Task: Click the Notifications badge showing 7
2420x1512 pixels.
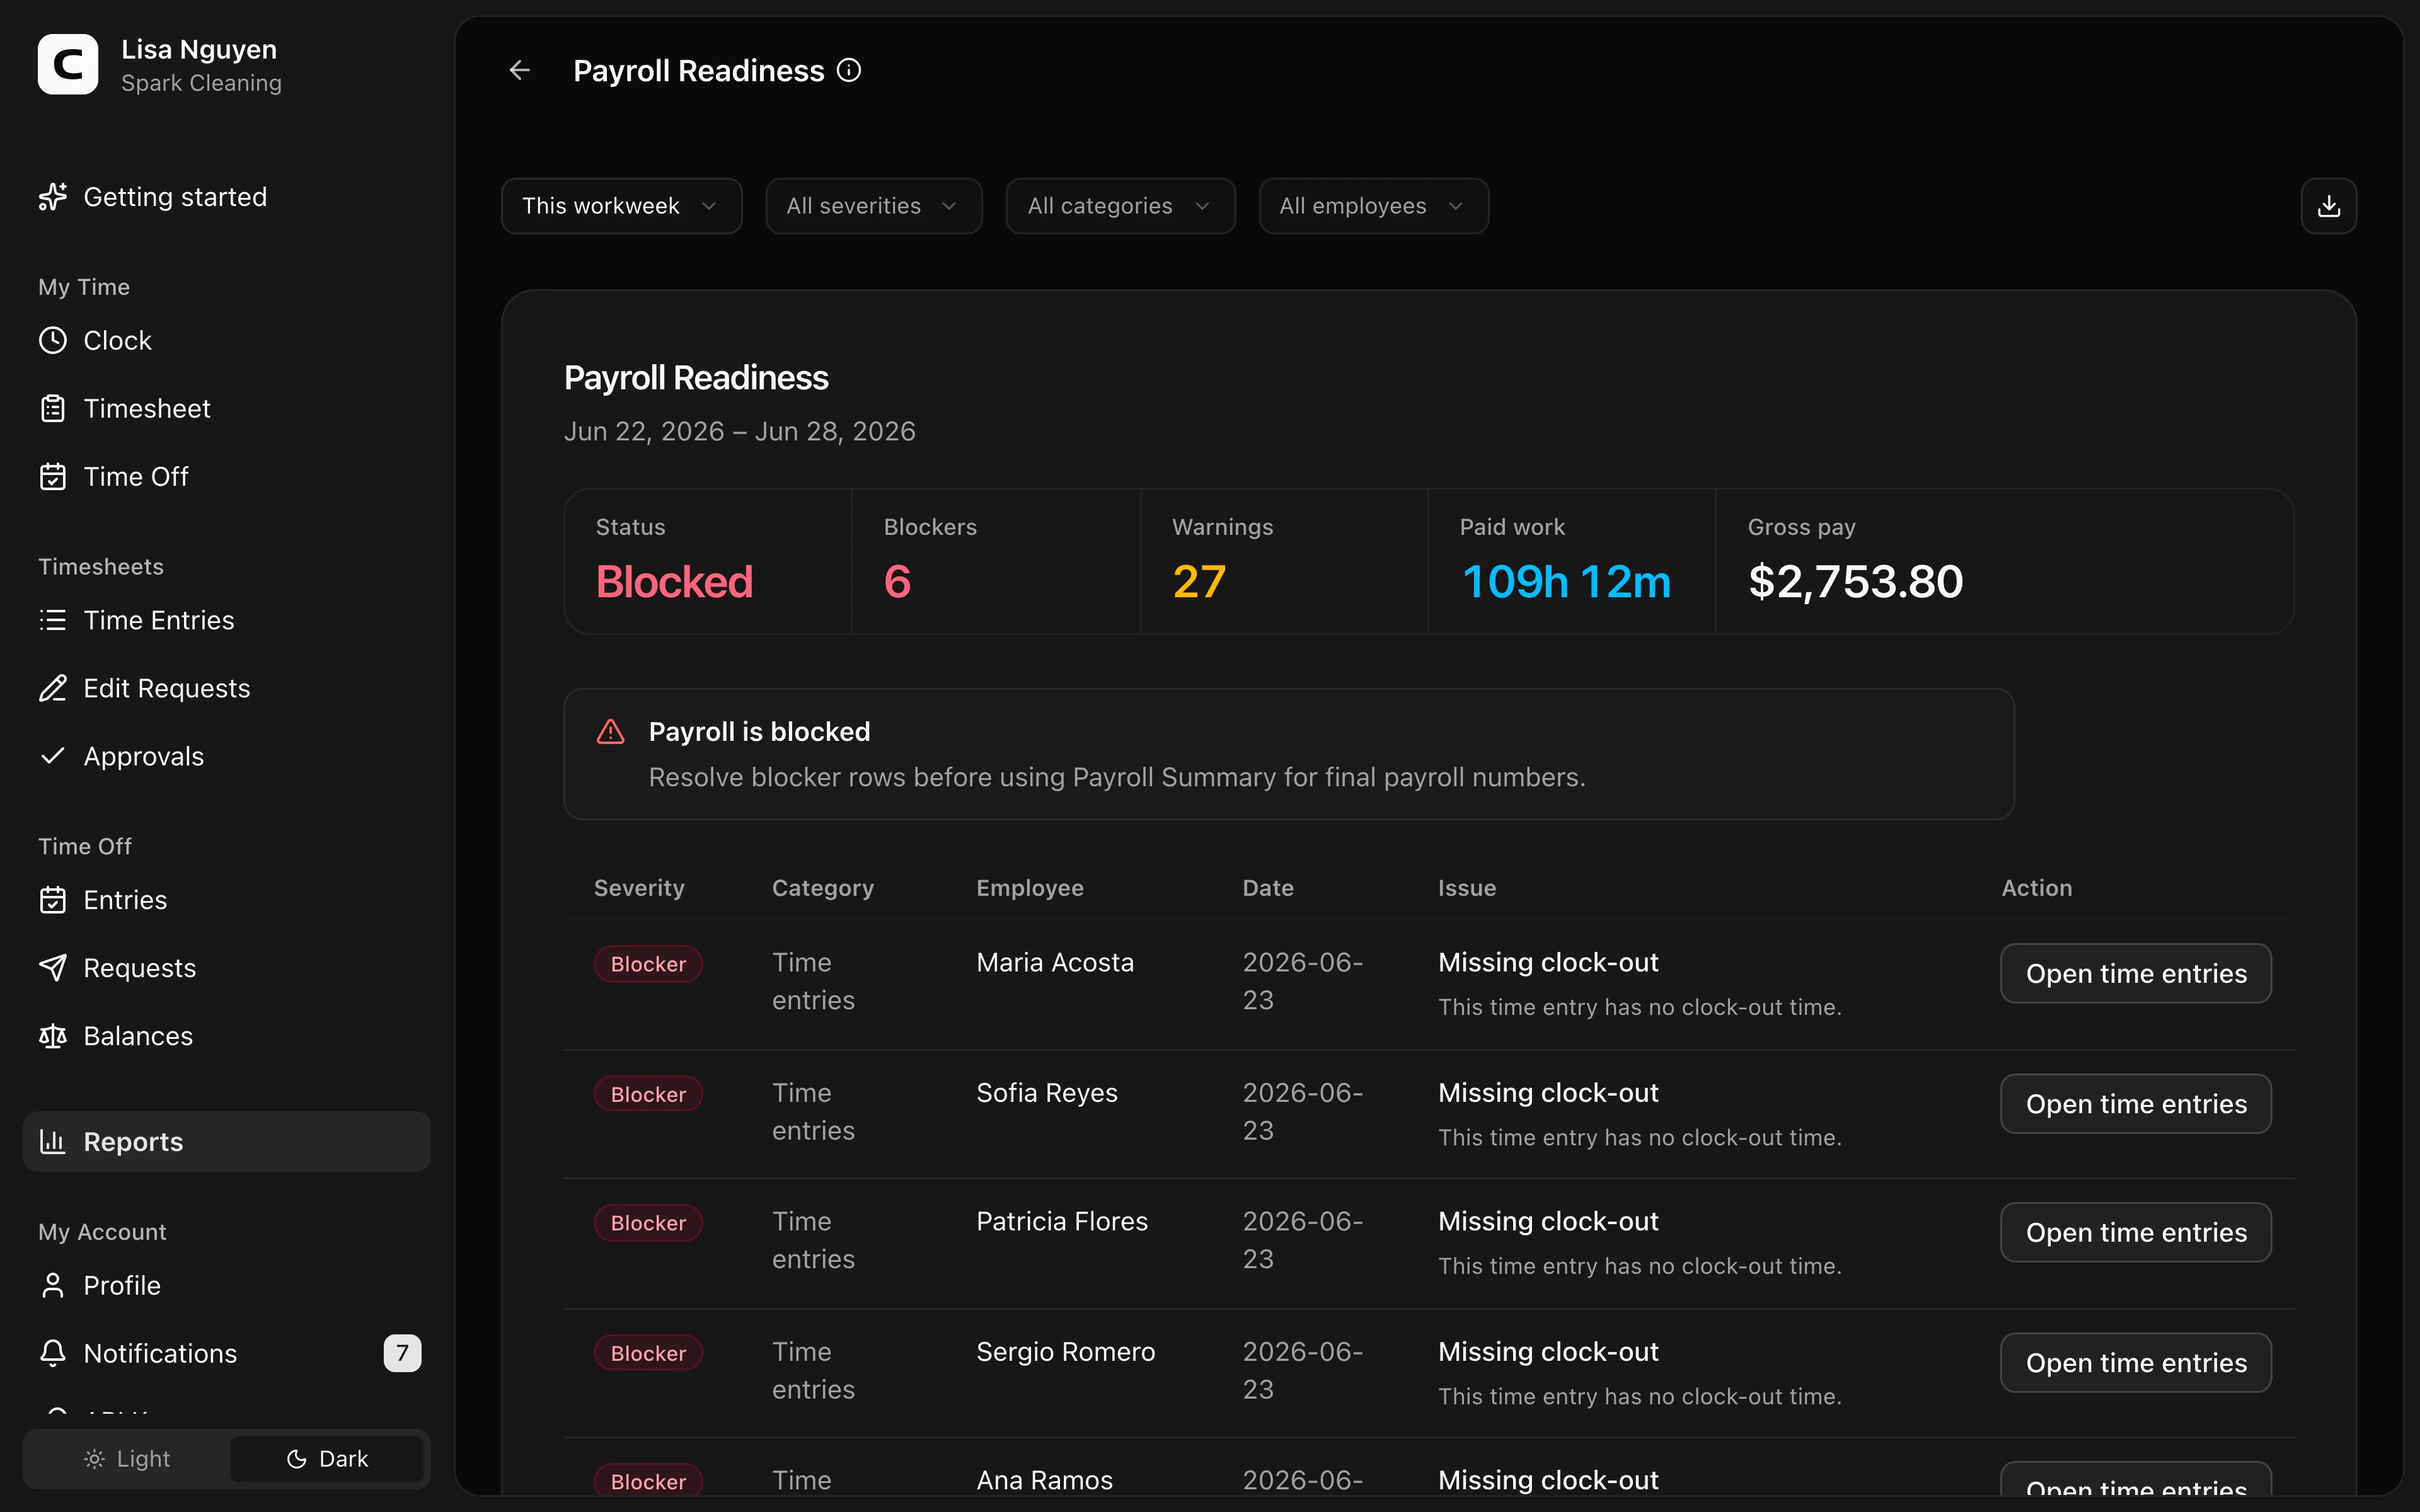Action: pos(402,1353)
